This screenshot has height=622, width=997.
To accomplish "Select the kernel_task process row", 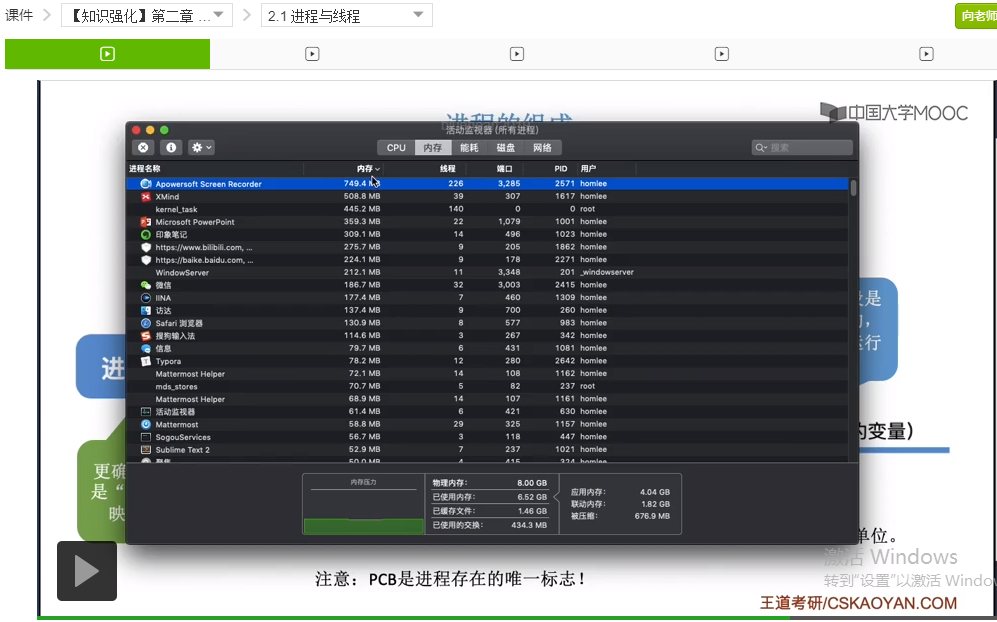I will tap(488, 209).
